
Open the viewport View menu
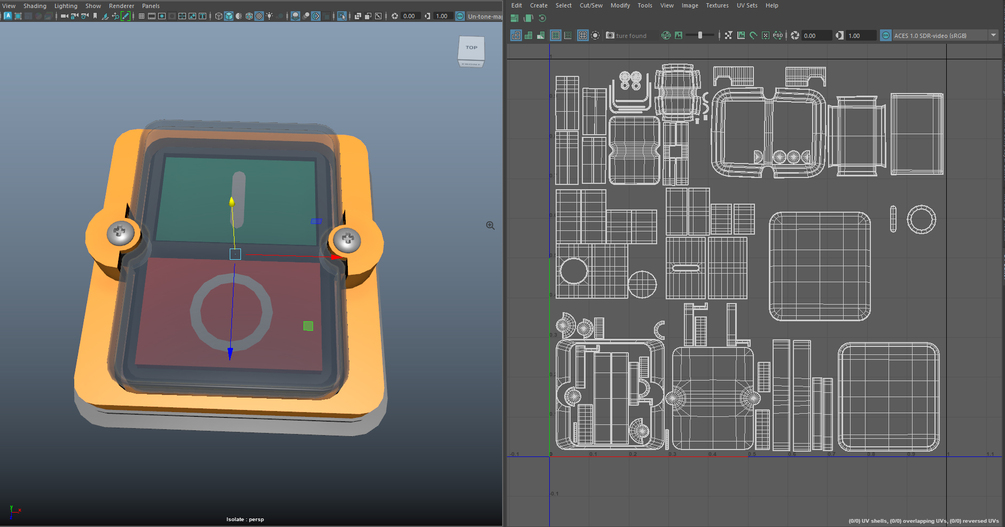tap(9, 6)
